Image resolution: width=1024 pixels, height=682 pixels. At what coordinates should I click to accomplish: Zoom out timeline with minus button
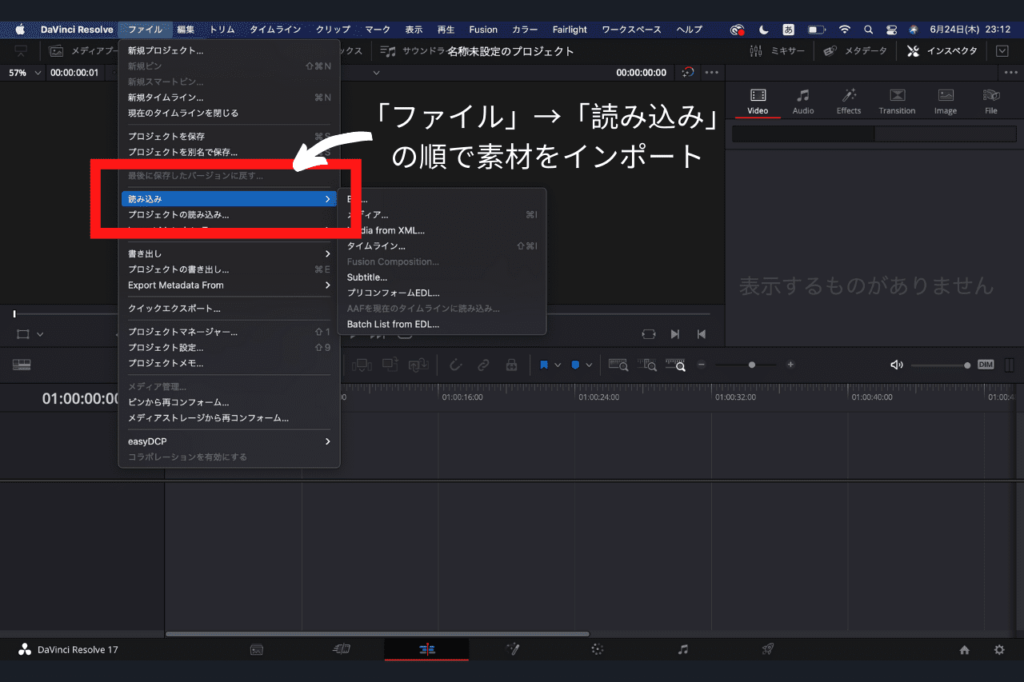pos(701,365)
